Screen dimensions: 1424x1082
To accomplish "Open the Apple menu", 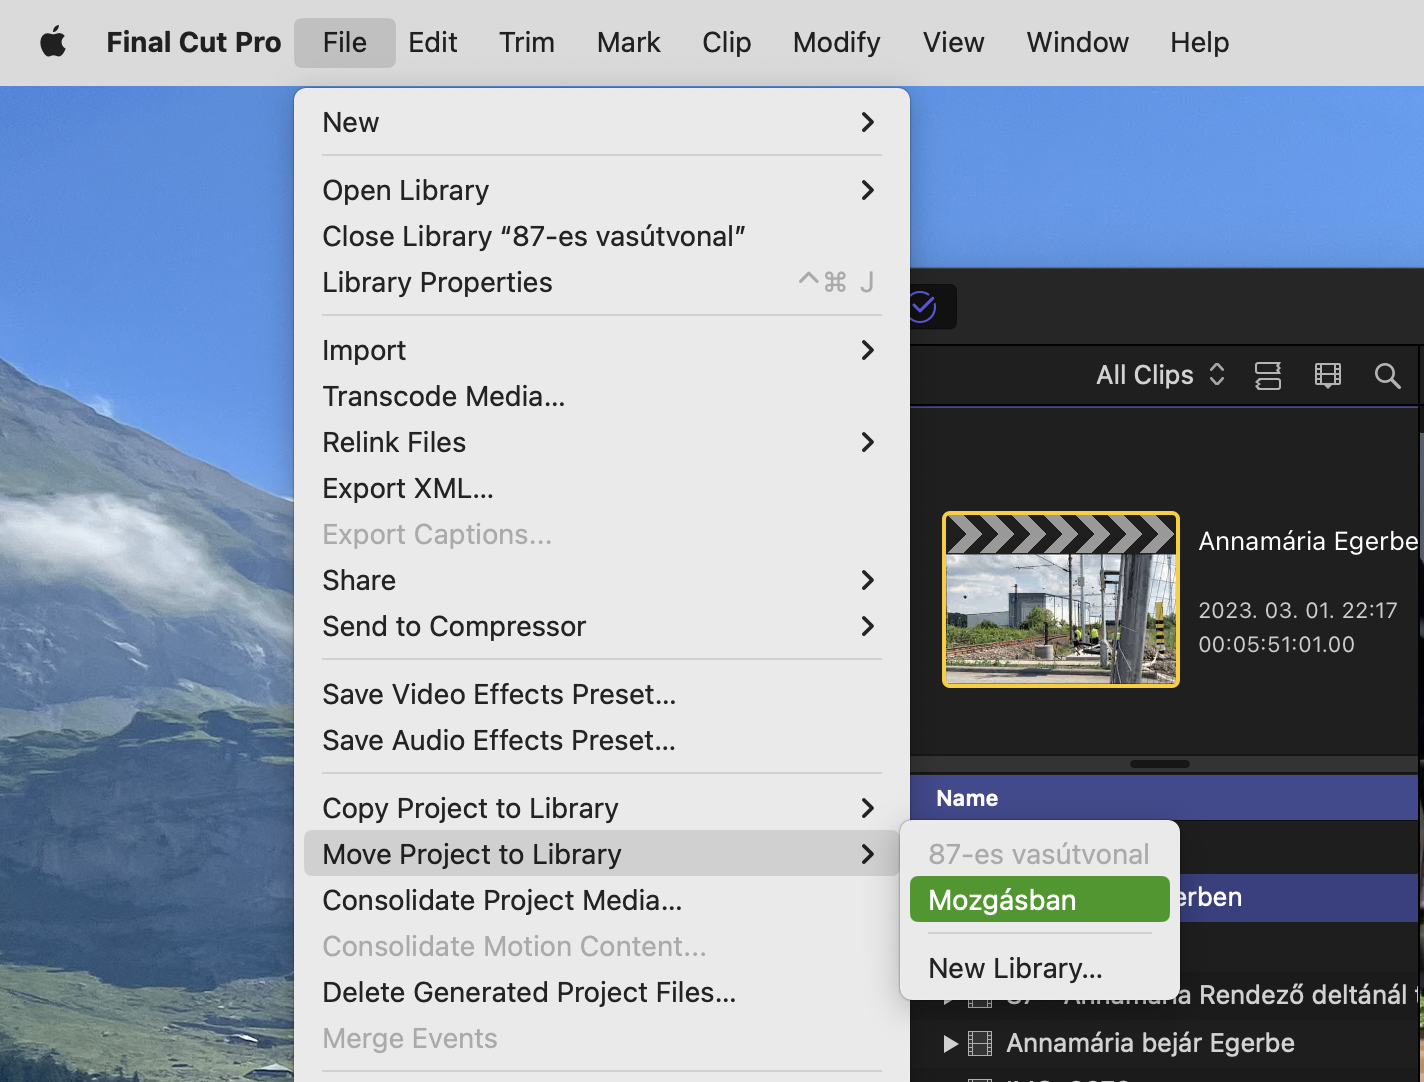I will 53,42.
